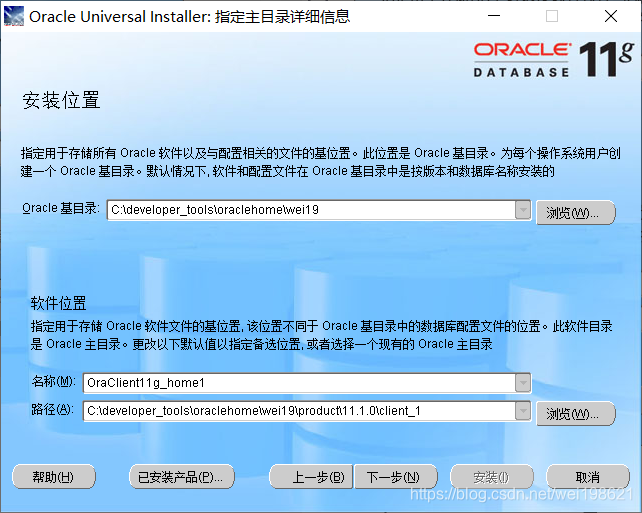Proceed with 下一步(N)
The width and height of the screenshot is (642, 513).
[x=396, y=477]
